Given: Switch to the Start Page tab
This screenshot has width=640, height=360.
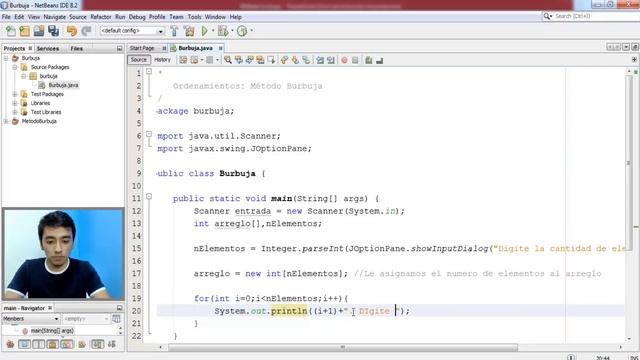Looking at the screenshot, I should 142,48.
